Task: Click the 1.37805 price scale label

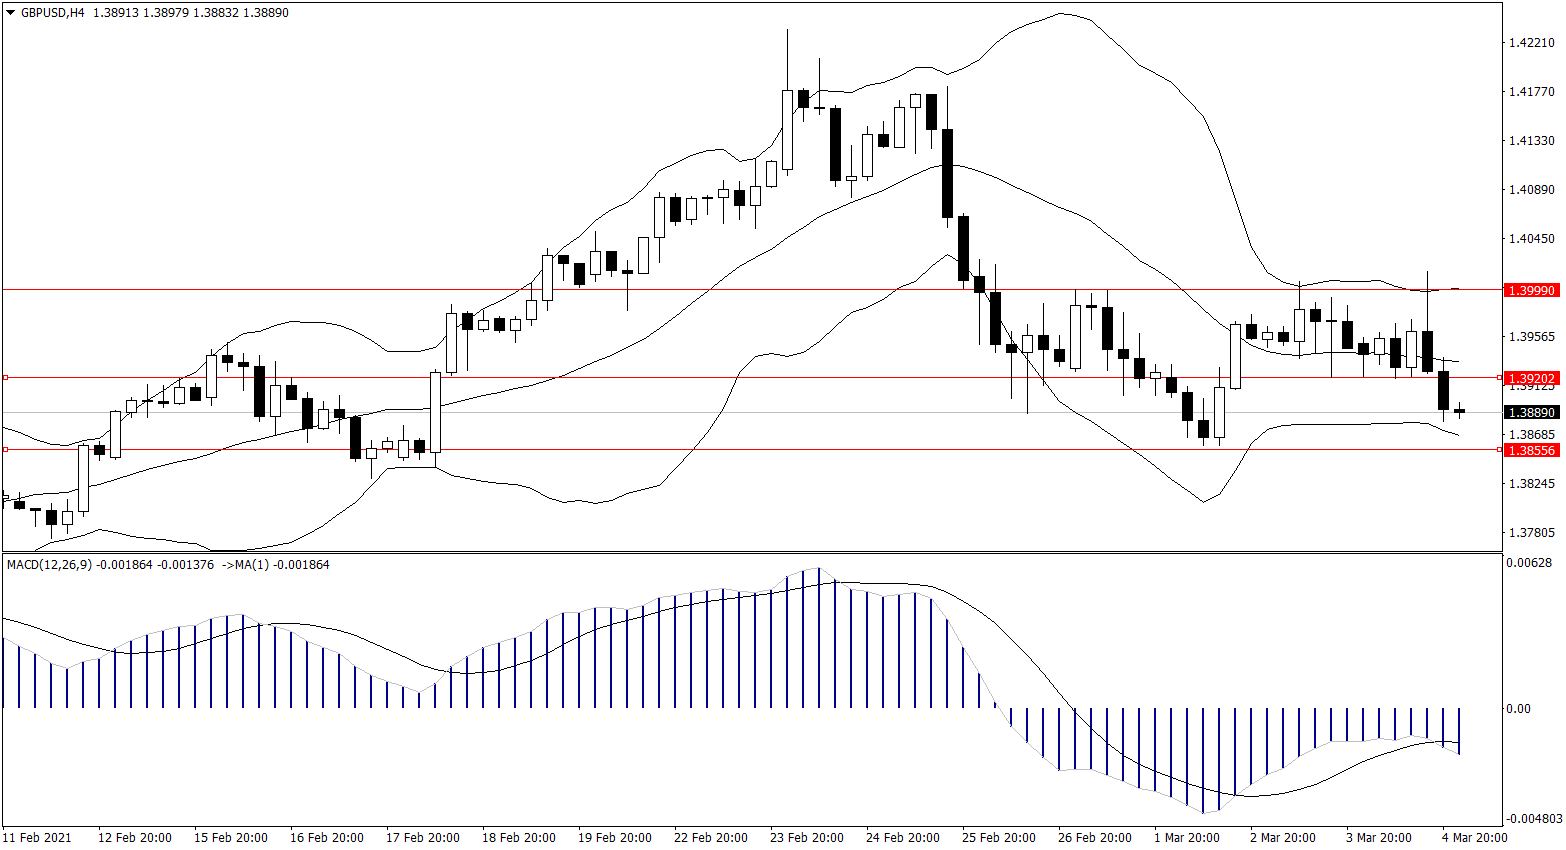Action: (1531, 533)
